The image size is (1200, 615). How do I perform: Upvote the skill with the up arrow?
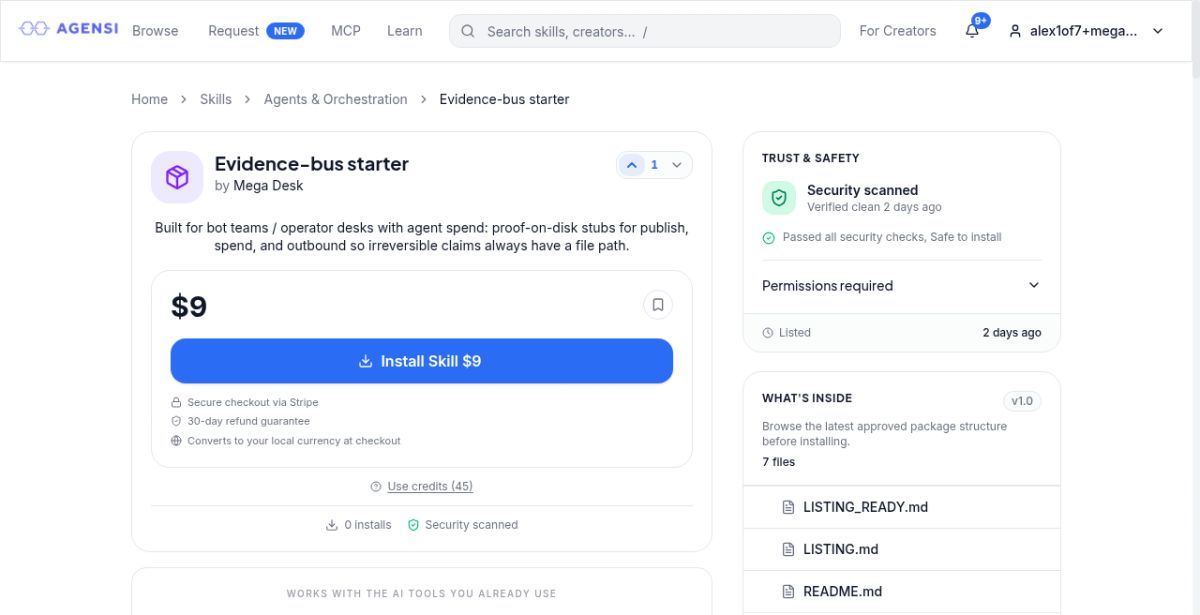click(x=631, y=165)
